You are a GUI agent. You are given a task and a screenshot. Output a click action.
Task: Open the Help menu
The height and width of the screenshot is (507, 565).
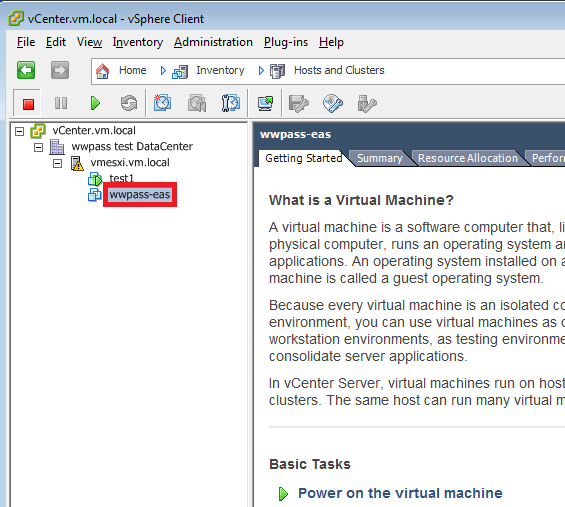pos(331,42)
